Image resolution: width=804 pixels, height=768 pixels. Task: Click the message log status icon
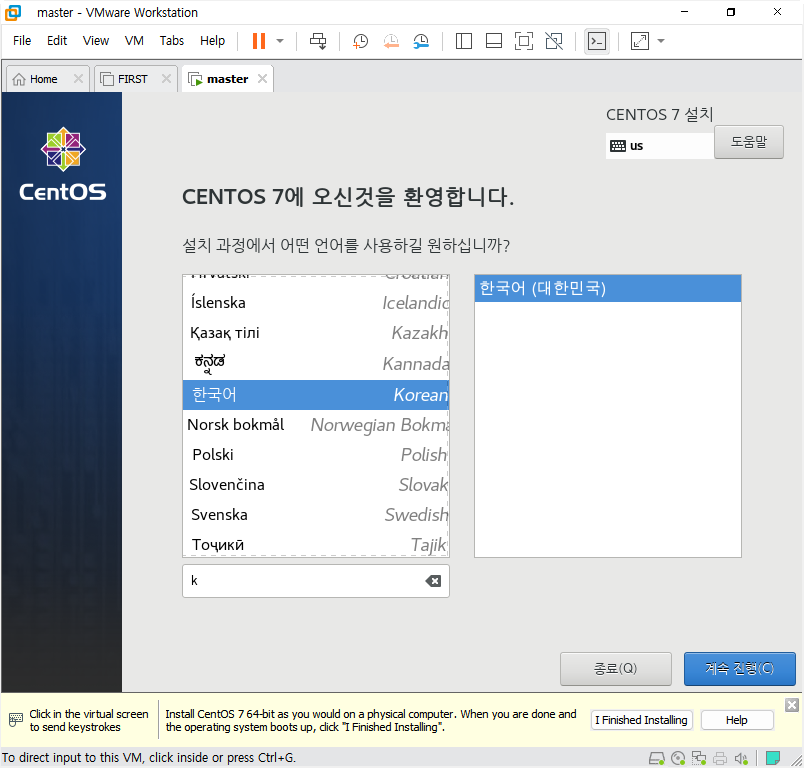point(773,758)
